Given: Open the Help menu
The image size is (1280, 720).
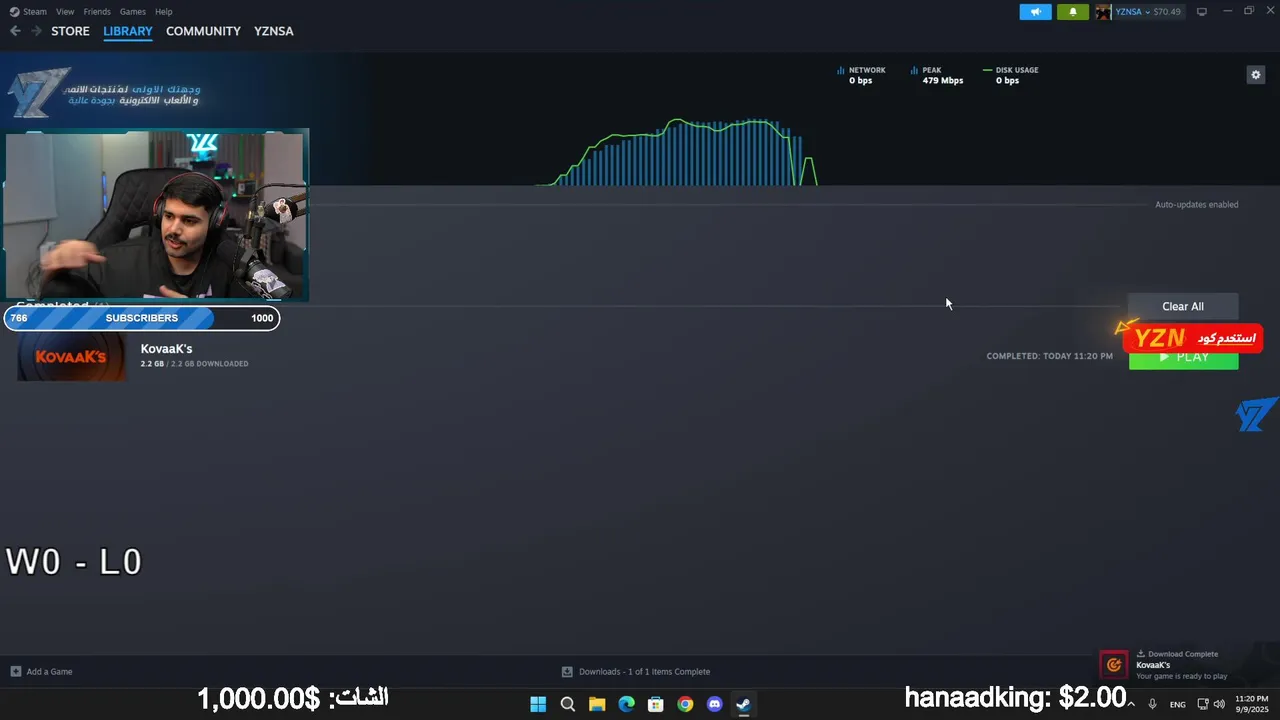Looking at the screenshot, I should pos(164,12).
